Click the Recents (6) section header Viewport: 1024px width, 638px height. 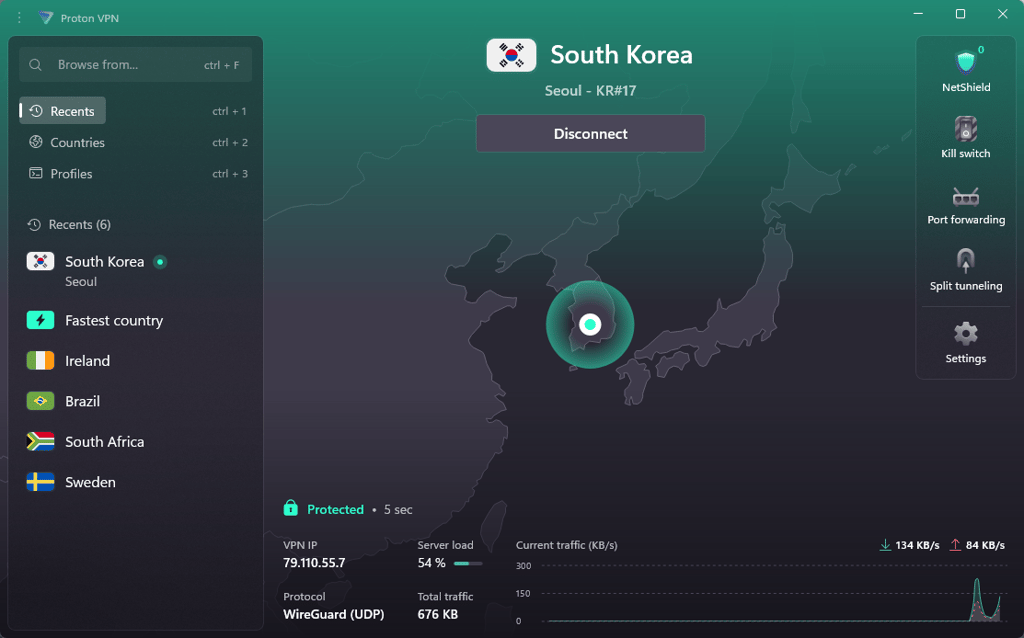tap(80, 225)
